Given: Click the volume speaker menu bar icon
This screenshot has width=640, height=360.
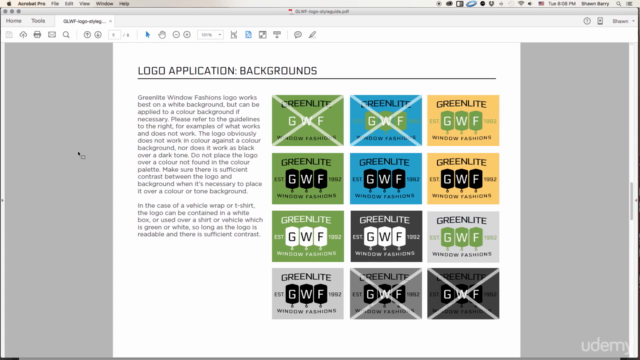Looking at the screenshot, I should (530, 4).
